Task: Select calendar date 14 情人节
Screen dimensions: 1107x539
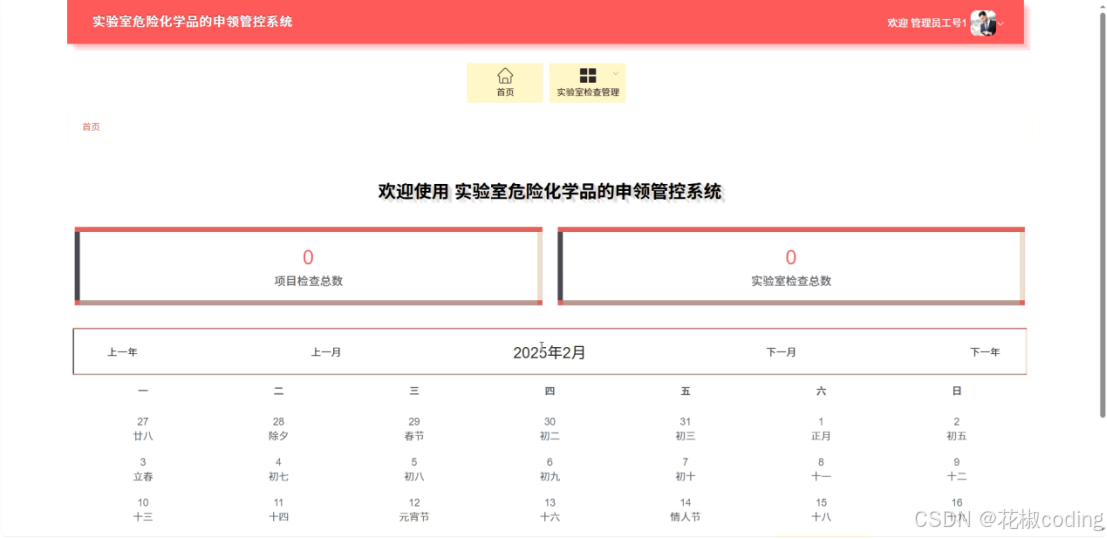Action: [685, 509]
